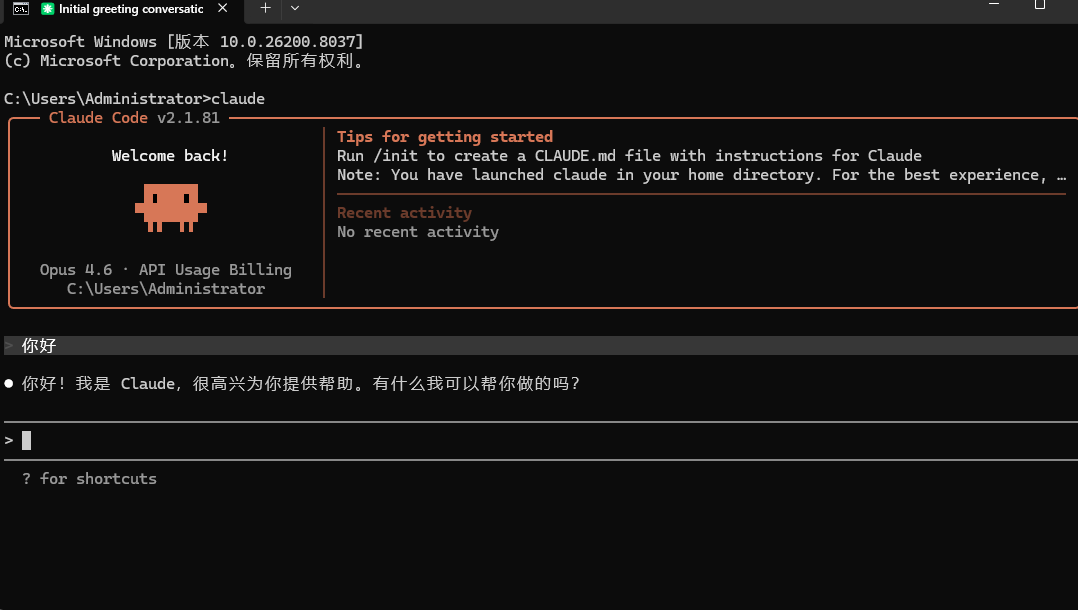The width and height of the screenshot is (1078, 616).
Task: Expand the new tab profile dropdown chevron
Action: pos(295,8)
